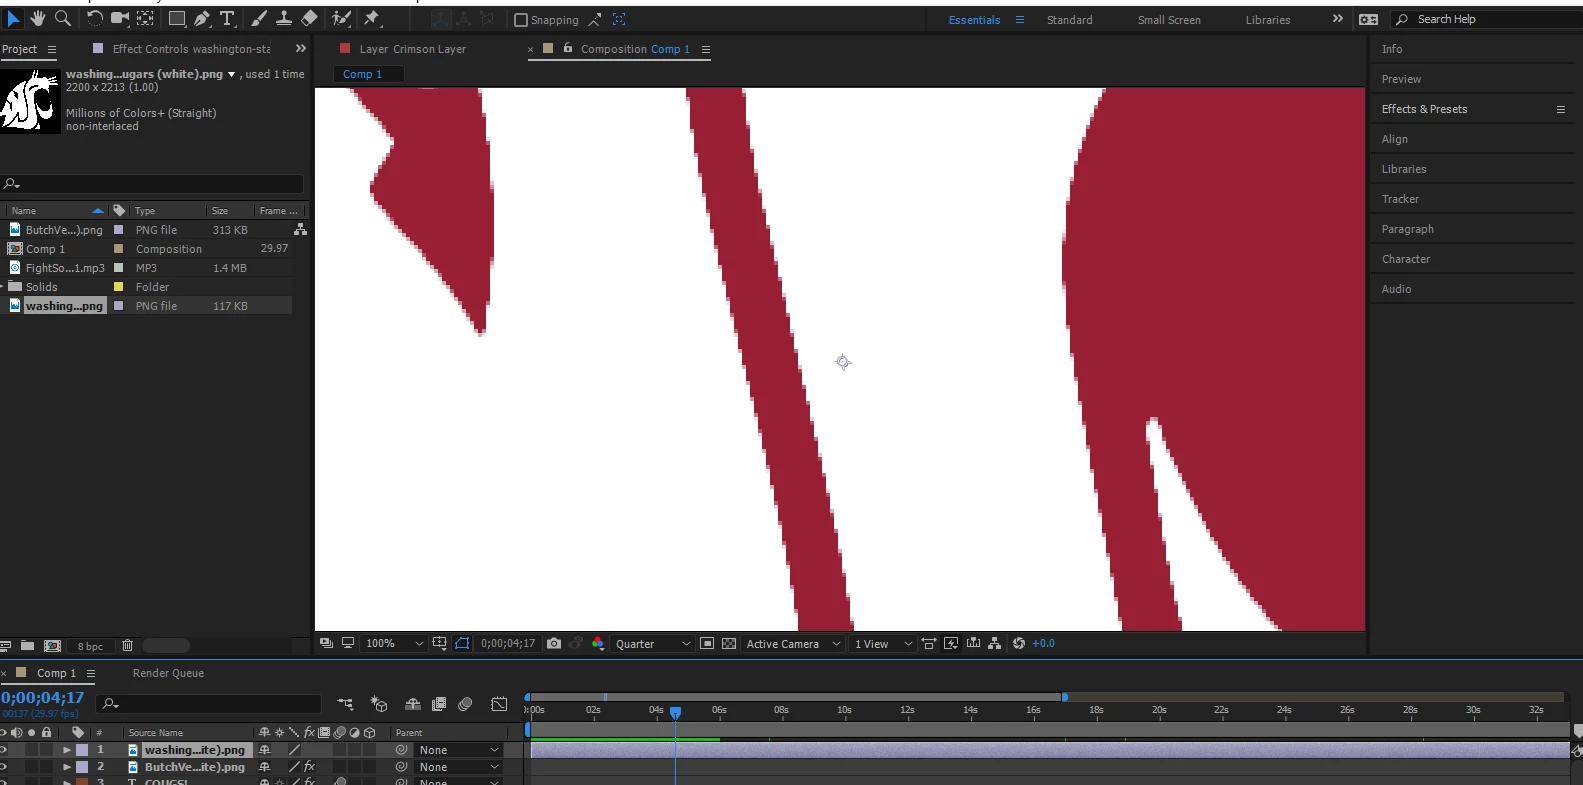The height and width of the screenshot is (785, 1583).
Task: Select the Horizontal Type tool
Action: click(227, 18)
